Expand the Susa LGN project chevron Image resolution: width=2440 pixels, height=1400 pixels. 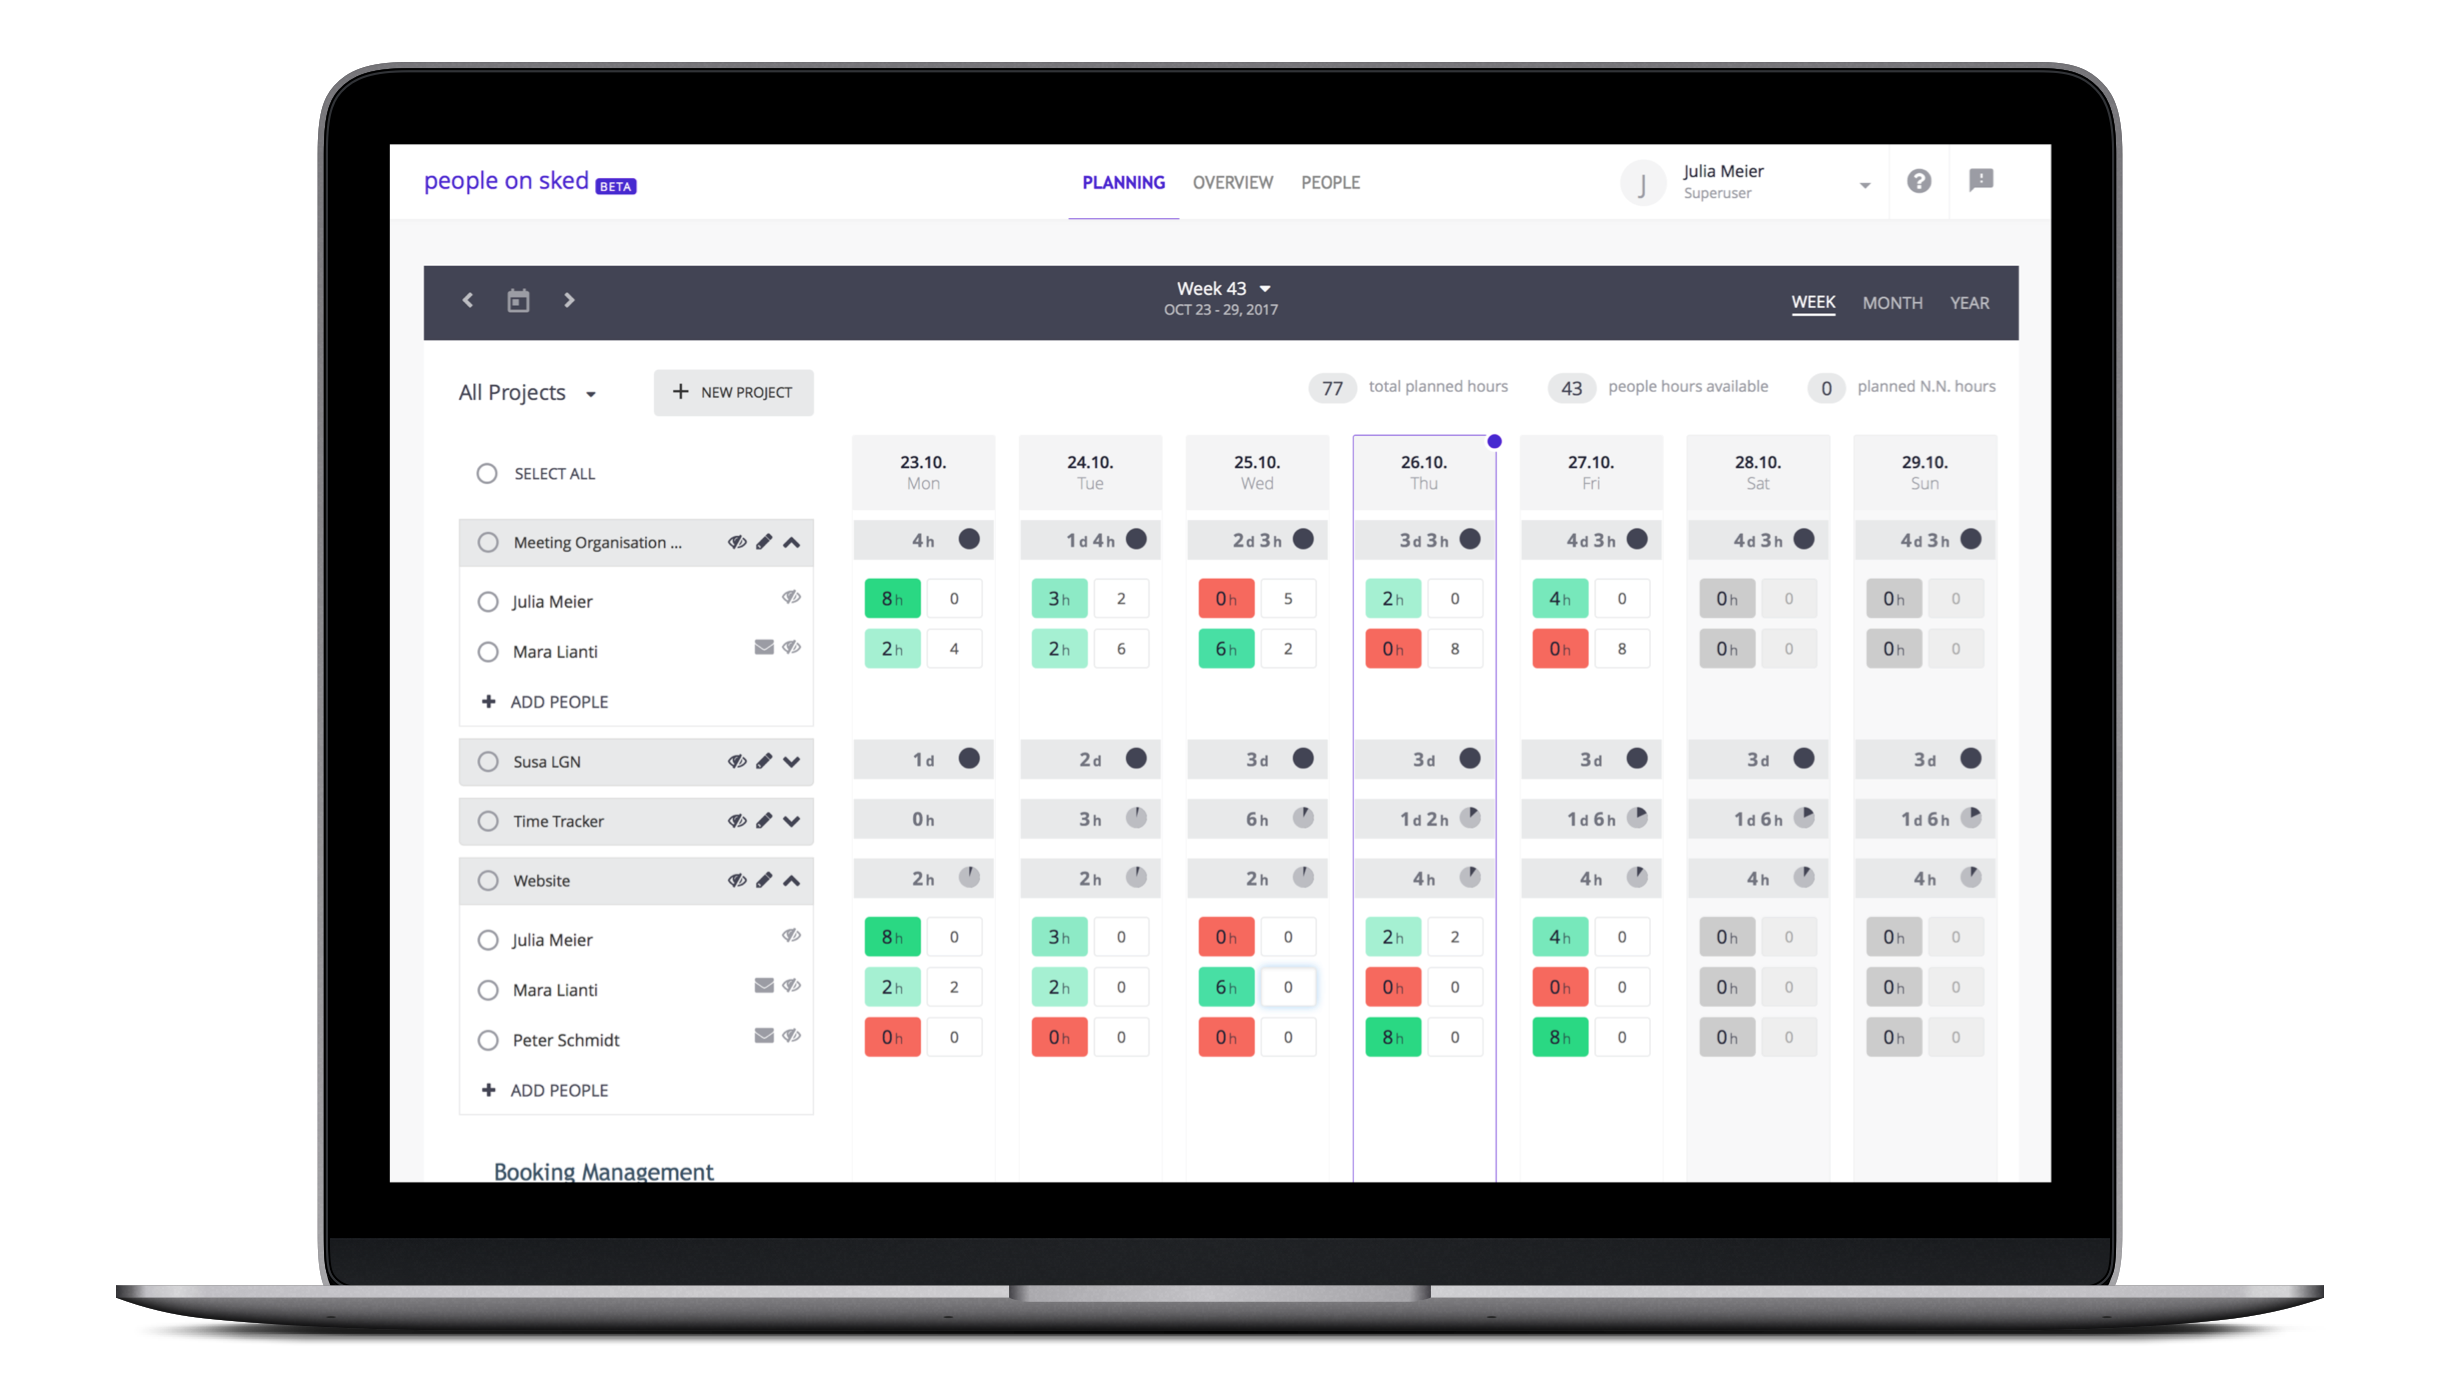coord(792,762)
